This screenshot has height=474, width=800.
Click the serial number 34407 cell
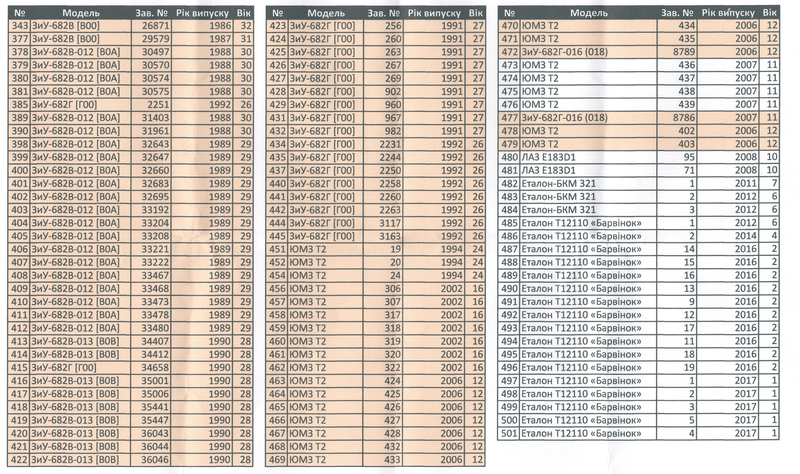pos(152,341)
